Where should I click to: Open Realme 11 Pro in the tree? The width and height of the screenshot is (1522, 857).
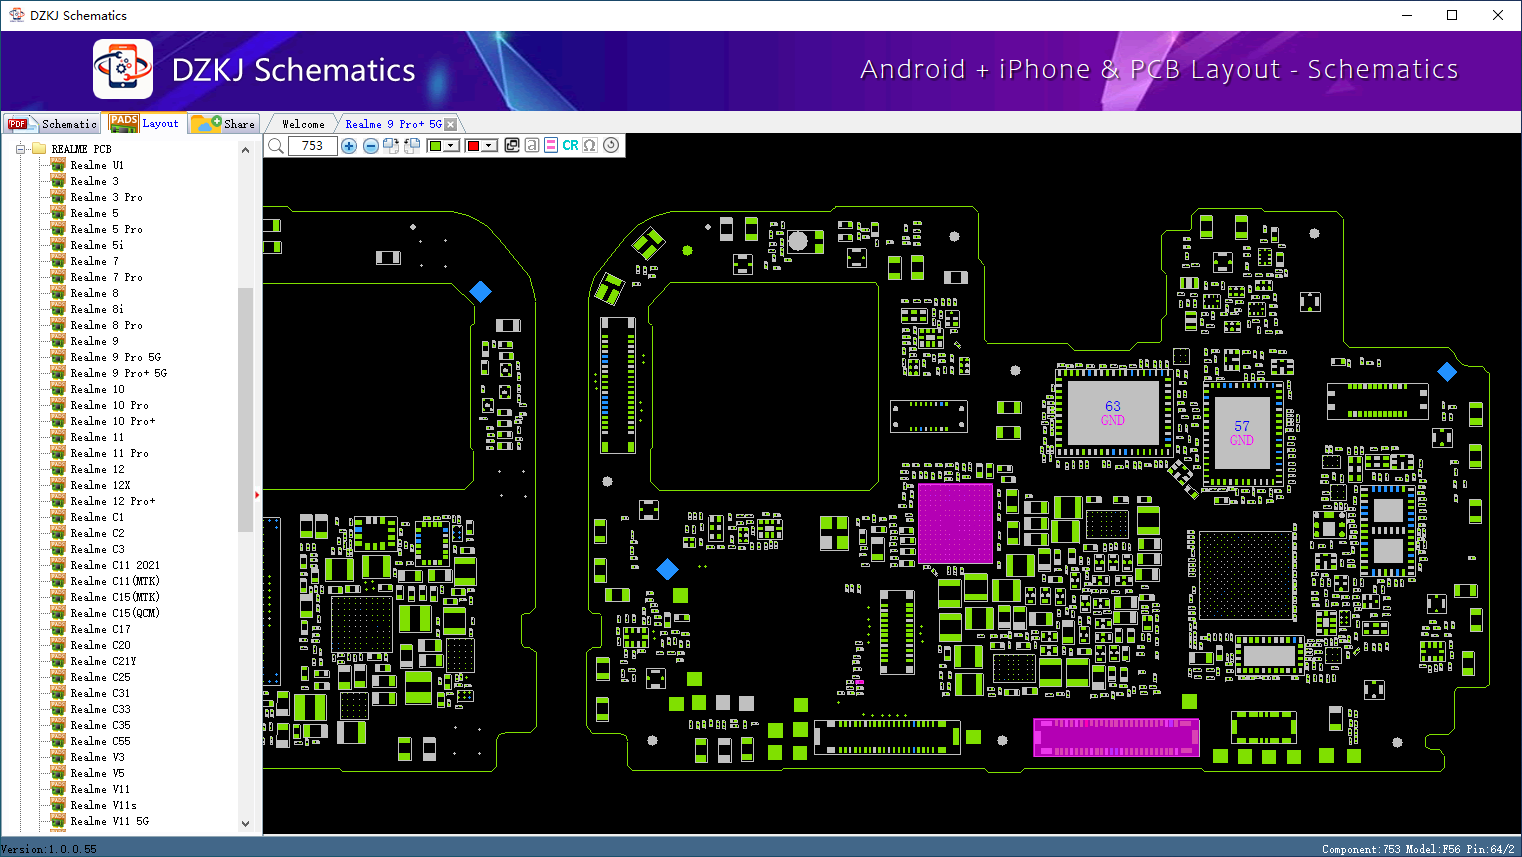click(x=110, y=453)
